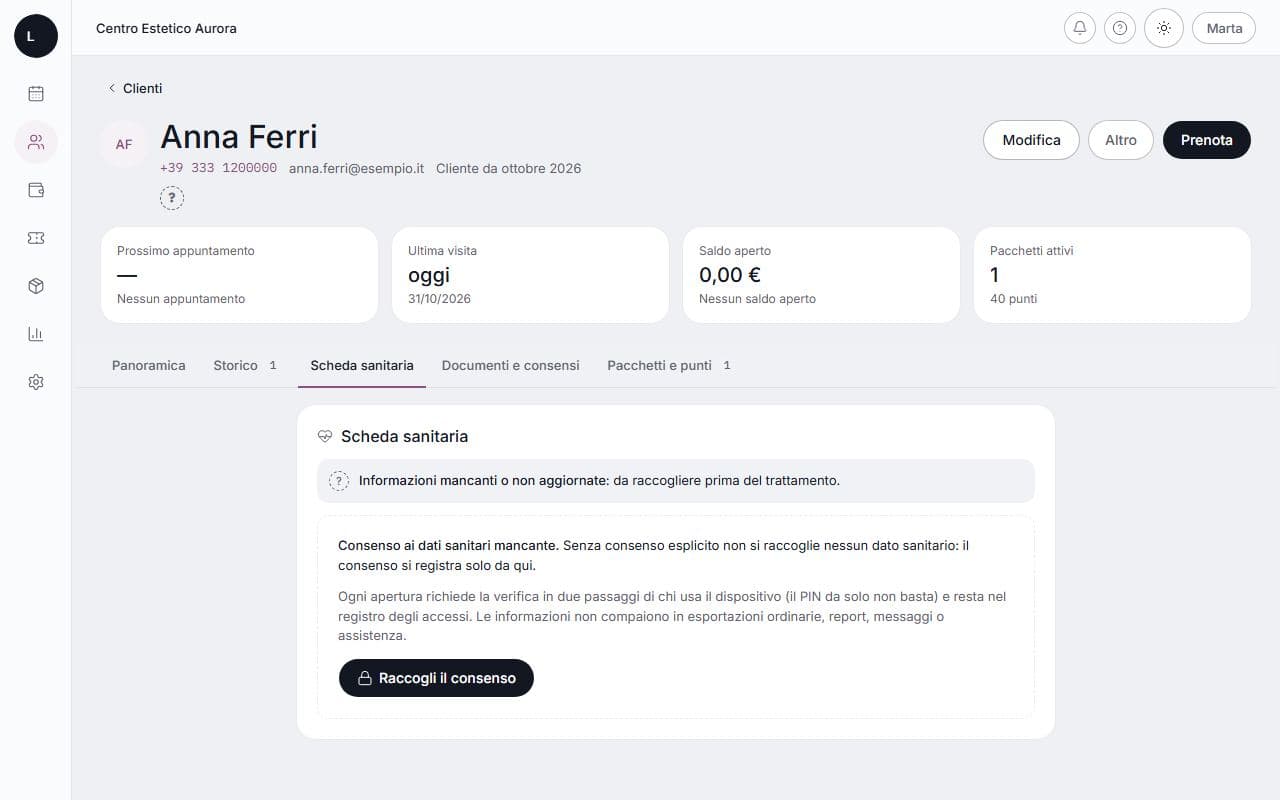
Task: Click the help question mark in the header
Action: [x=1120, y=28]
